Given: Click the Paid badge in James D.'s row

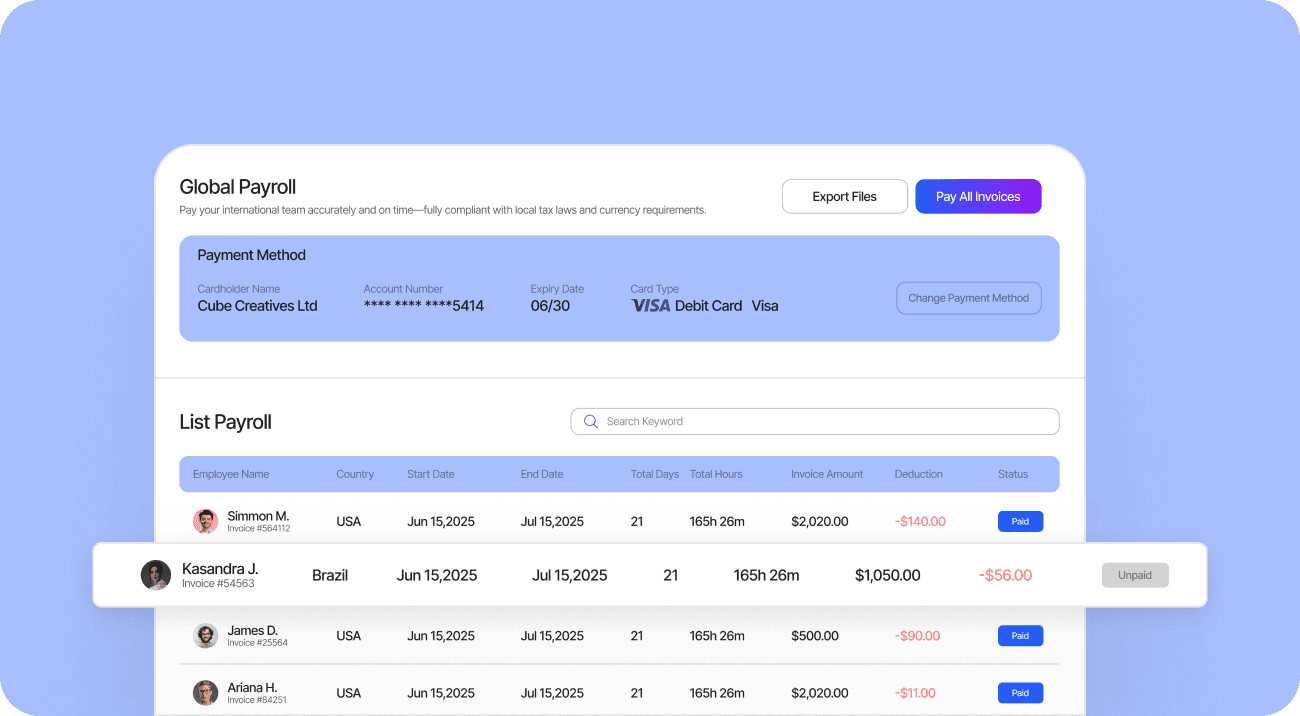Looking at the screenshot, I should pos(1020,636).
